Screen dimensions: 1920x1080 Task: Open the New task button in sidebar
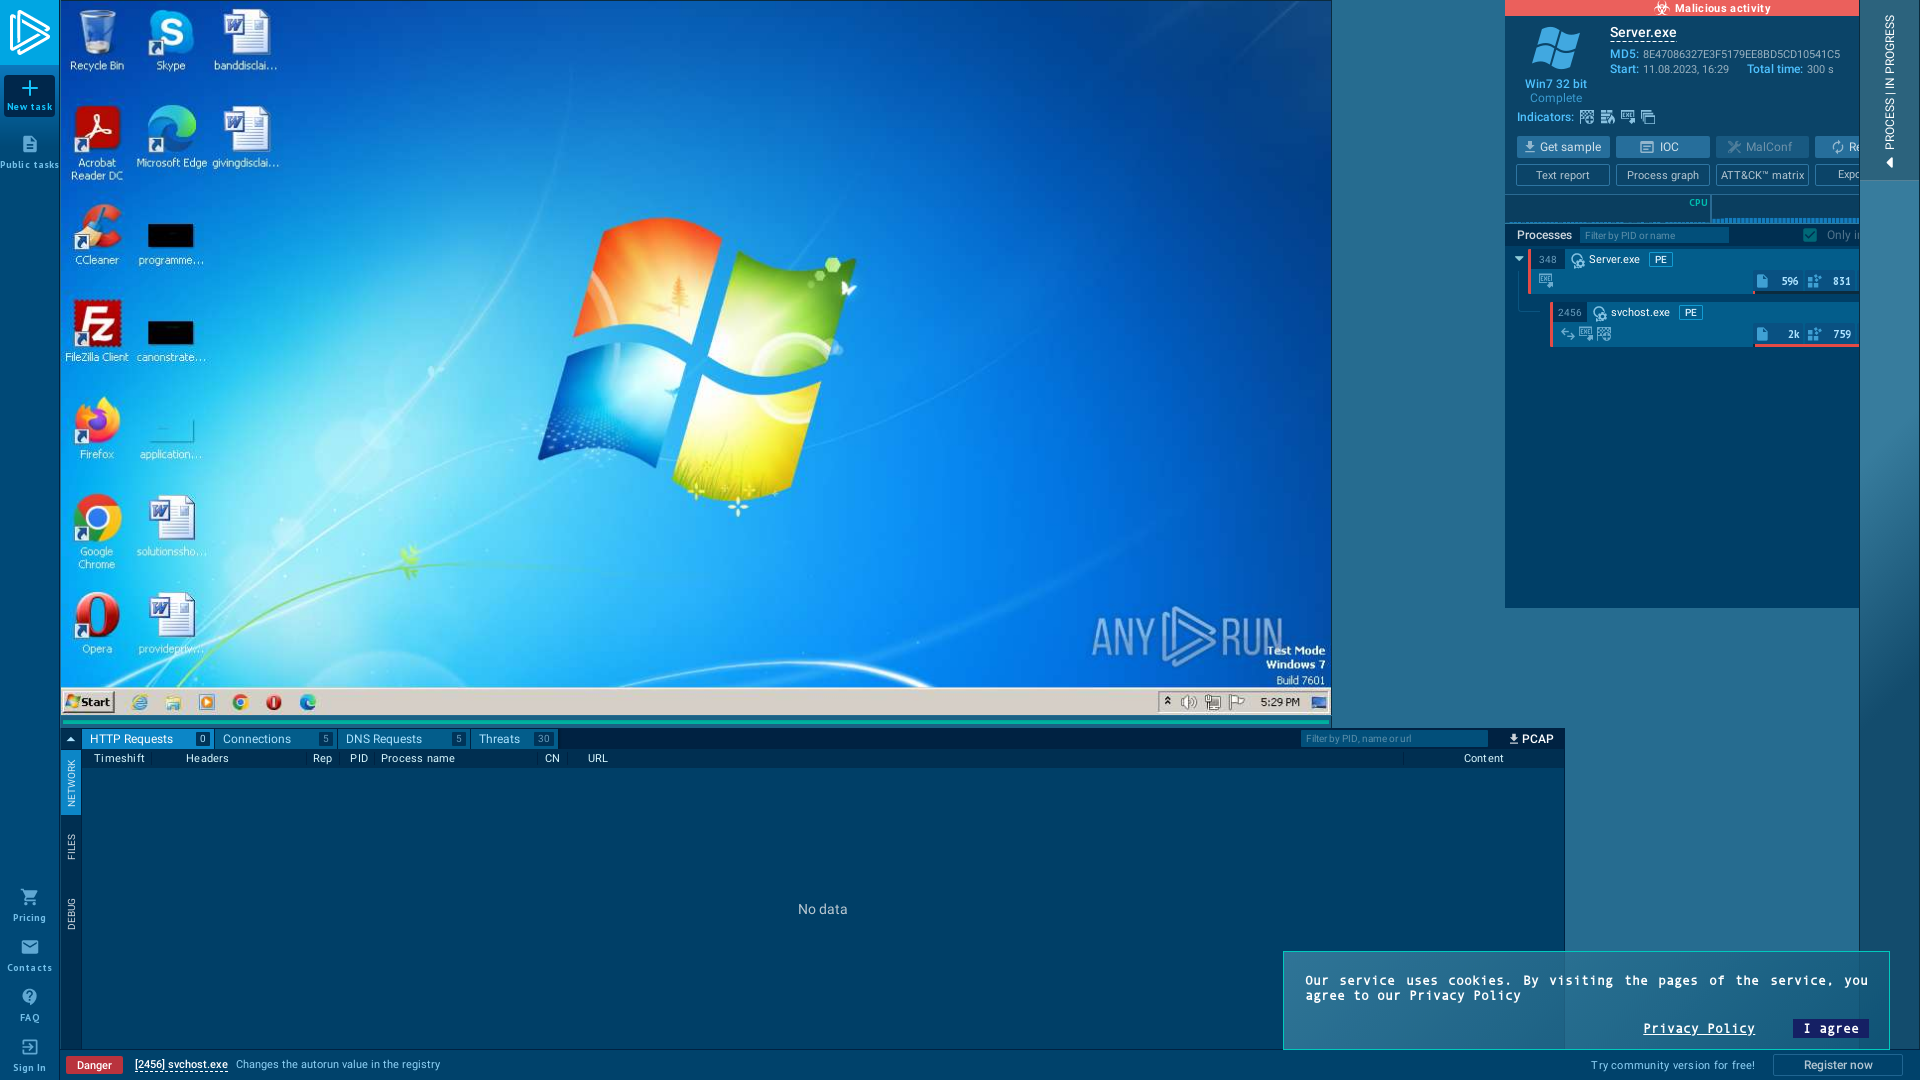tap(30, 95)
